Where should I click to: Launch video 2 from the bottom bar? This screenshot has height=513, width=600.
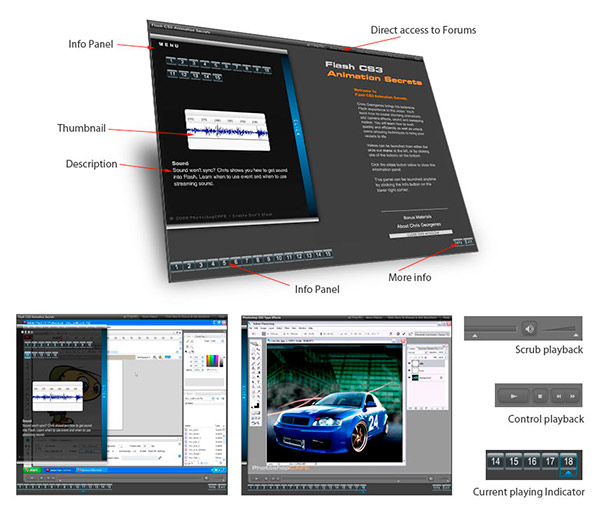point(188,265)
